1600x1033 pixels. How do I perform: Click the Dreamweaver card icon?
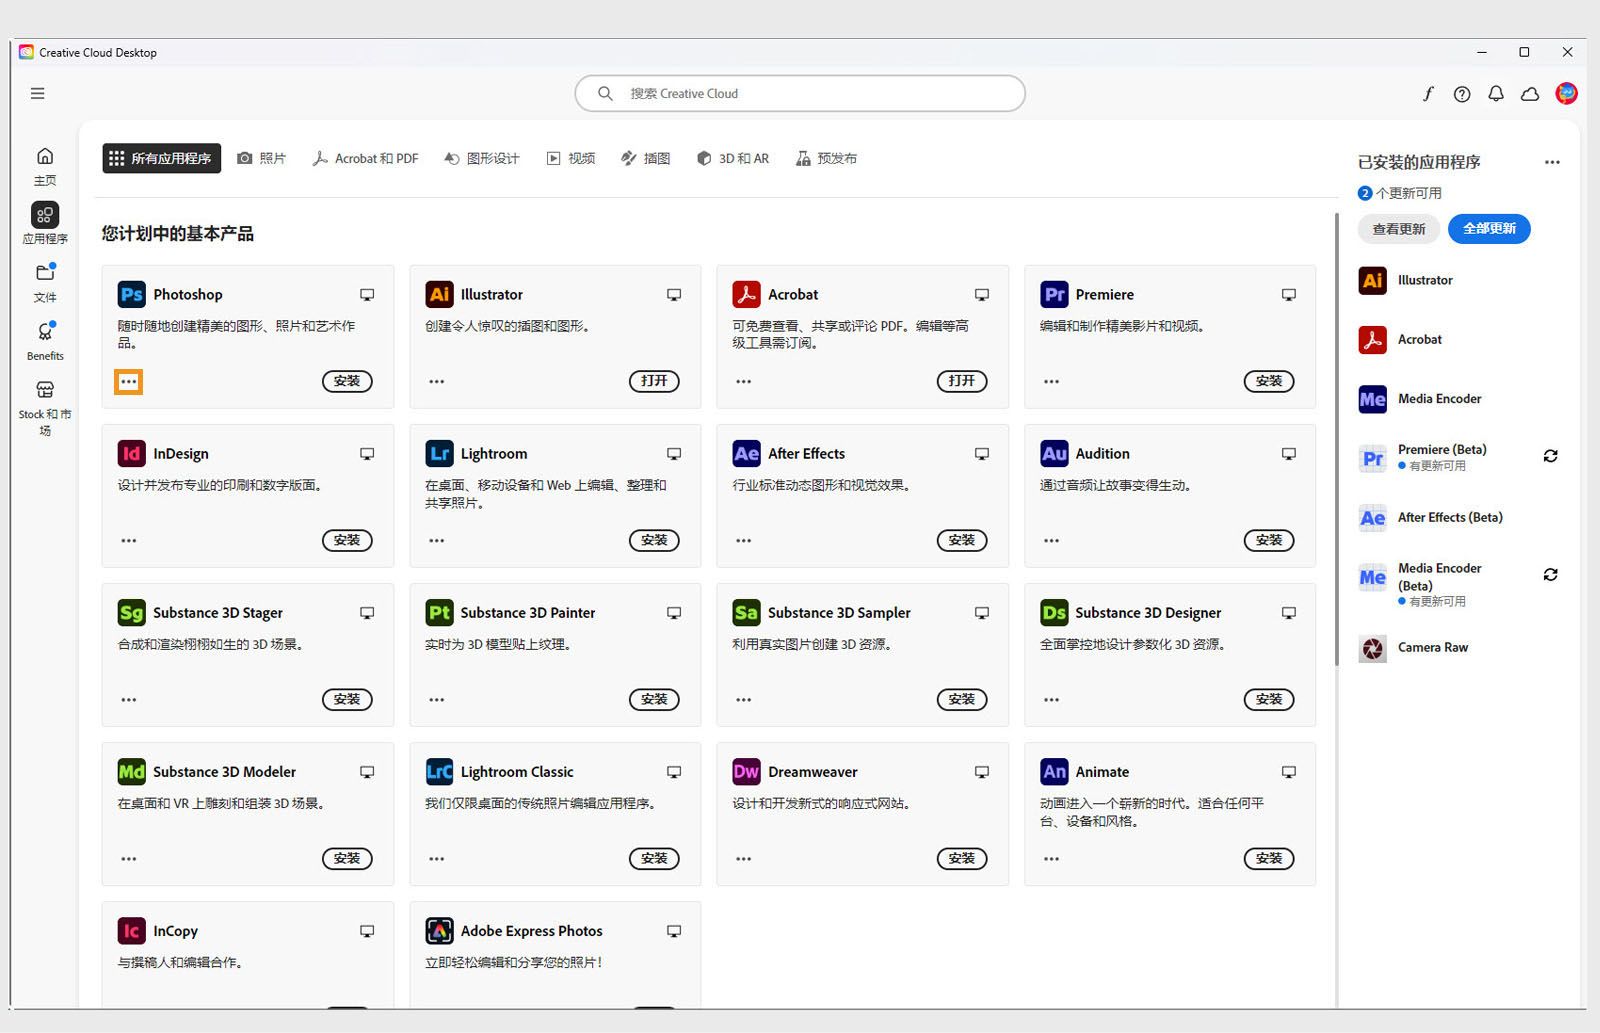(x=746, y=771)
